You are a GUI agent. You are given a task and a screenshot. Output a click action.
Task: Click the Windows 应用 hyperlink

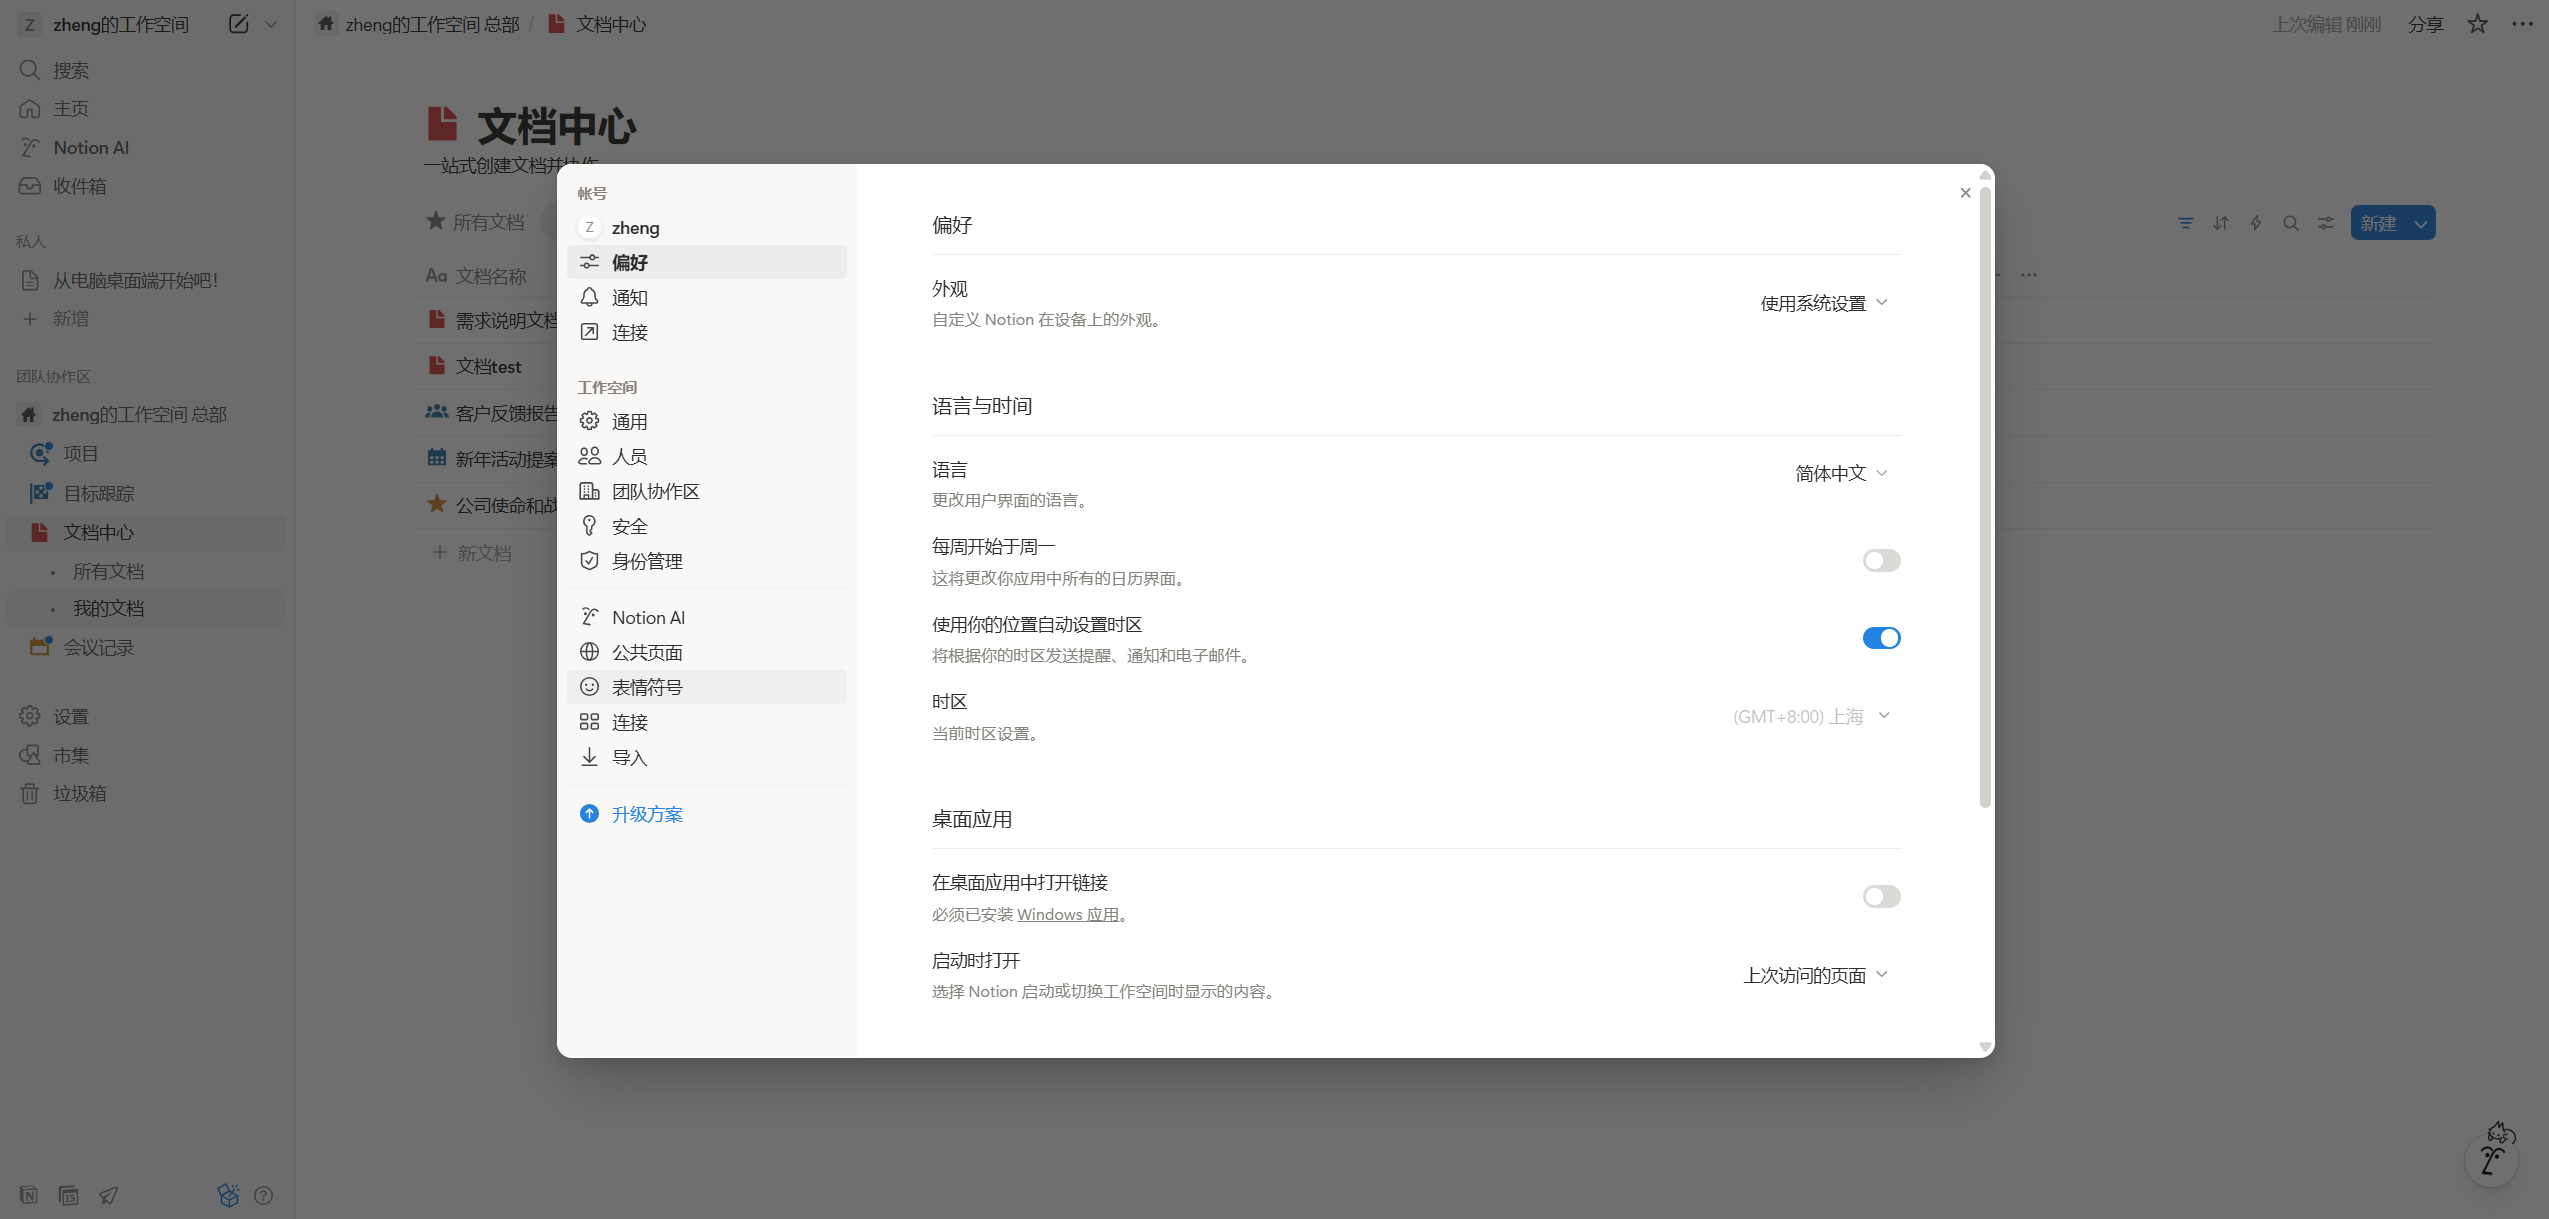click(x=1067, y=914)
